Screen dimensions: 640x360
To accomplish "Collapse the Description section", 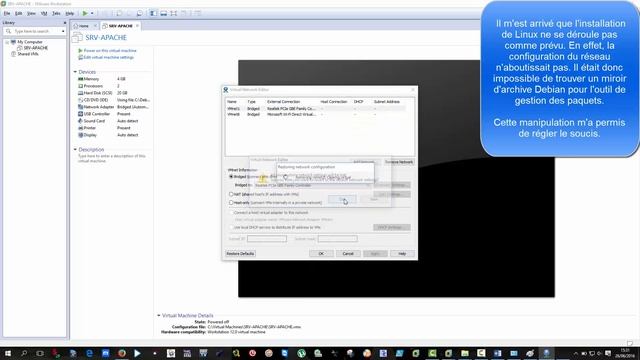I will (x=75, y=150).
